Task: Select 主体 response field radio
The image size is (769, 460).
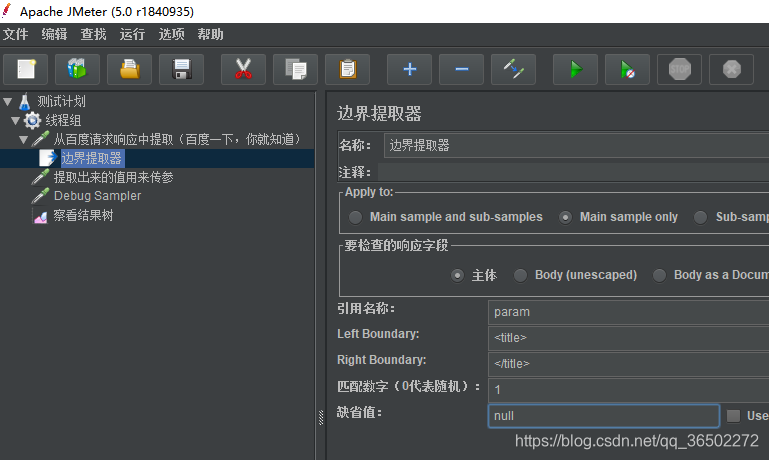Action: pyautogui.click(x=458, y=275)
